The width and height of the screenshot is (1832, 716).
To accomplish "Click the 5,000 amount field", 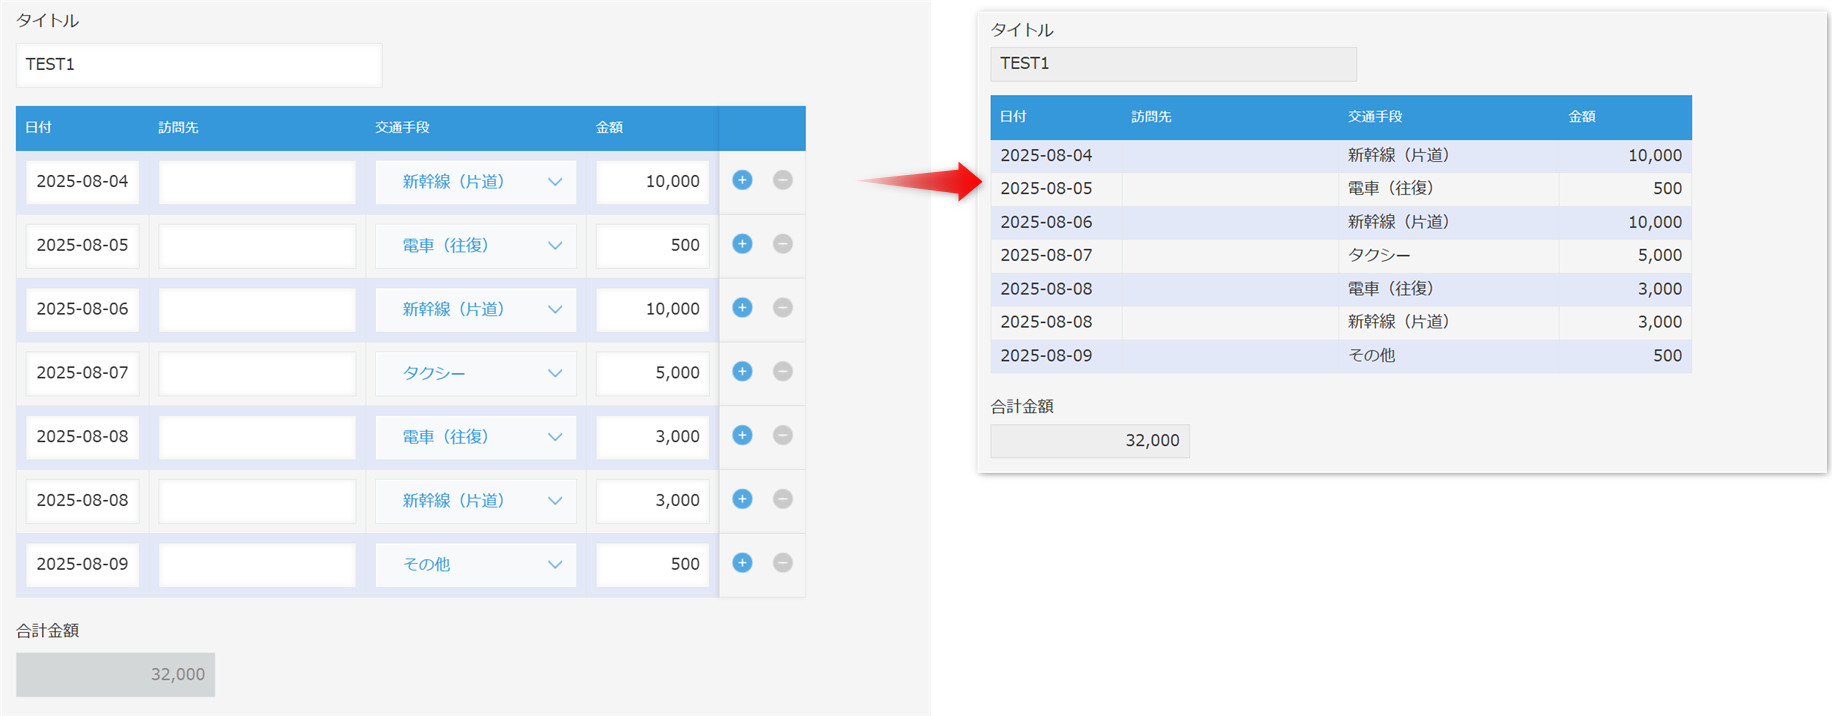I will [x=653, y=373].
